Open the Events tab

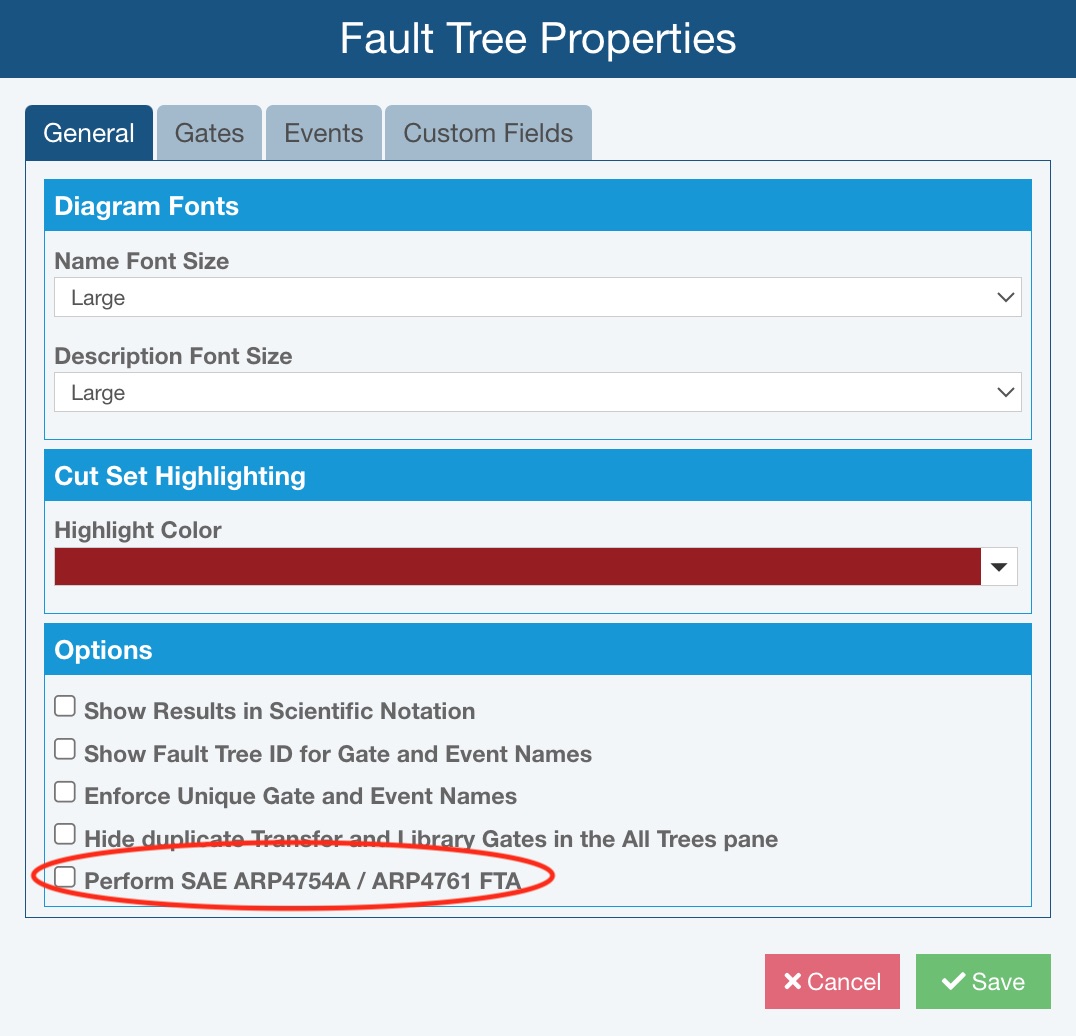(323, 133)
